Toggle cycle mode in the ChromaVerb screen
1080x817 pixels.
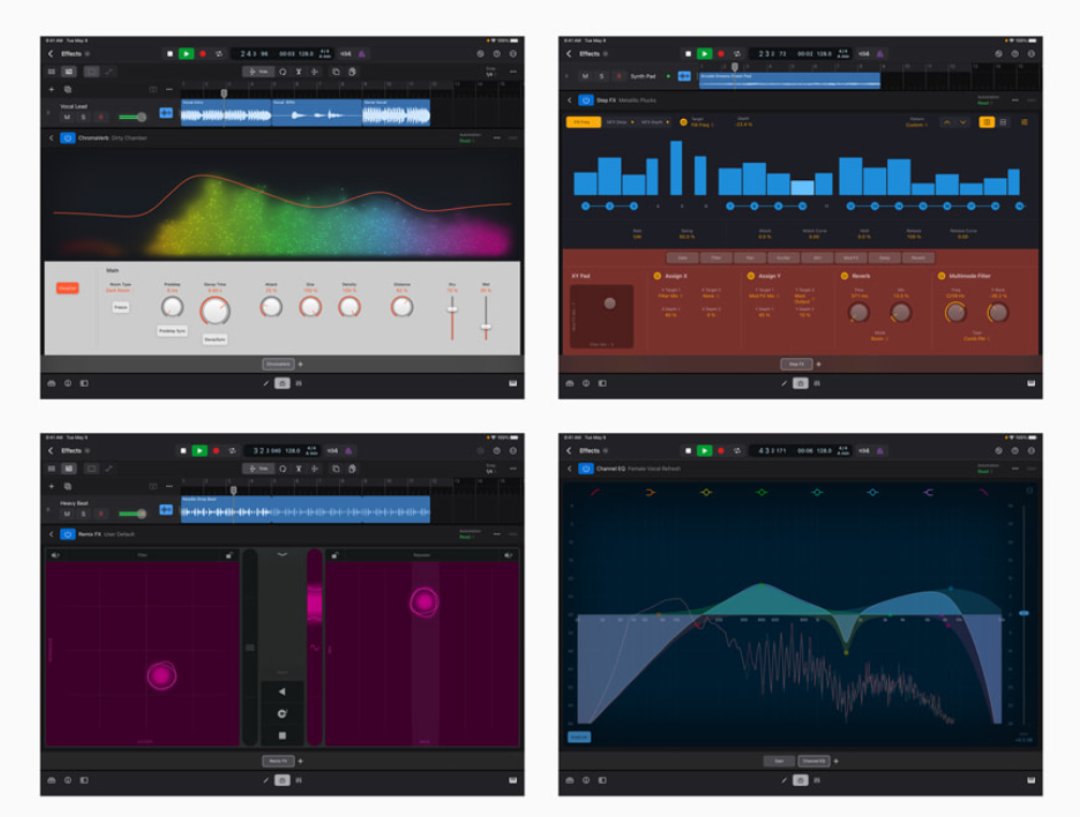tap(219, 54)
